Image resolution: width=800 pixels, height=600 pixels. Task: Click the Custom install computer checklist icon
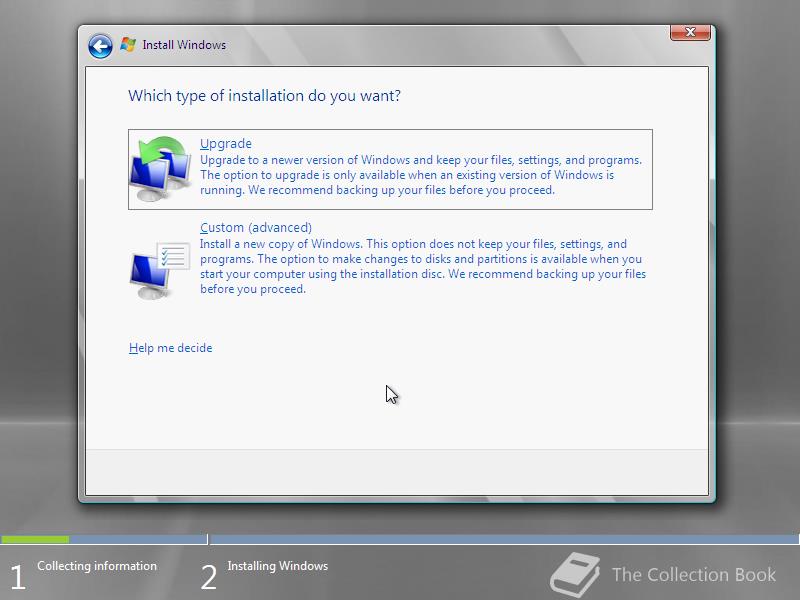click(x=160, y=270)
